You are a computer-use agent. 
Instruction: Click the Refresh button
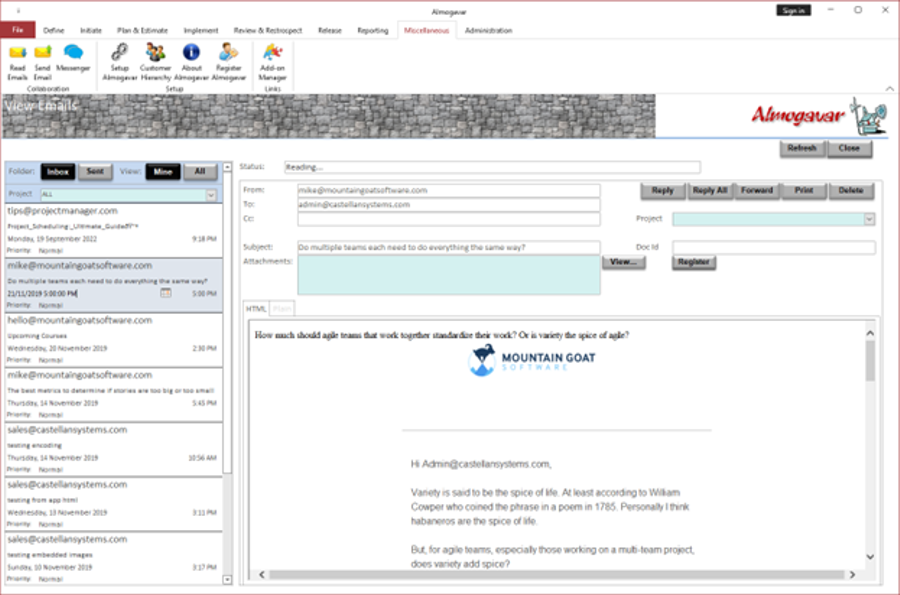[802, 148]
